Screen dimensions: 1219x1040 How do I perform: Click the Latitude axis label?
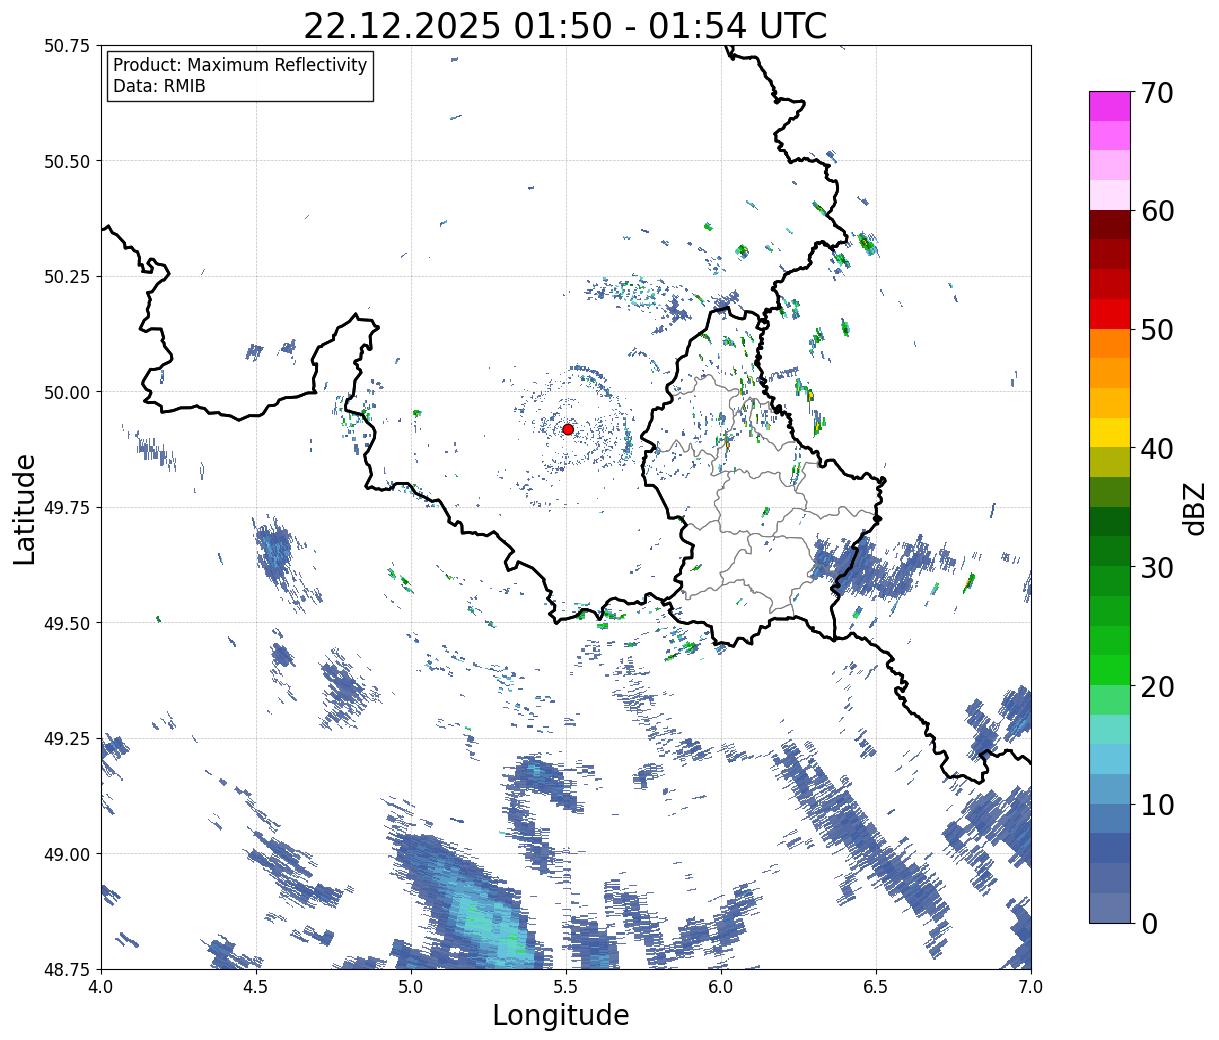[25, 508]
